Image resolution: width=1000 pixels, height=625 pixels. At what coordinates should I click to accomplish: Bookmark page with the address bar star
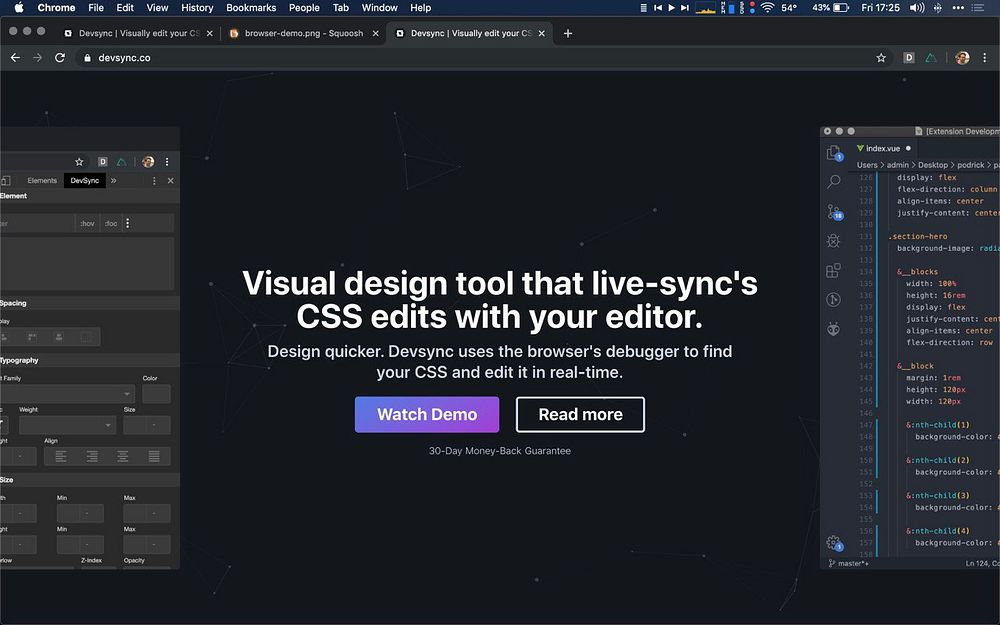pyautogui.click(x=881, y=57)
